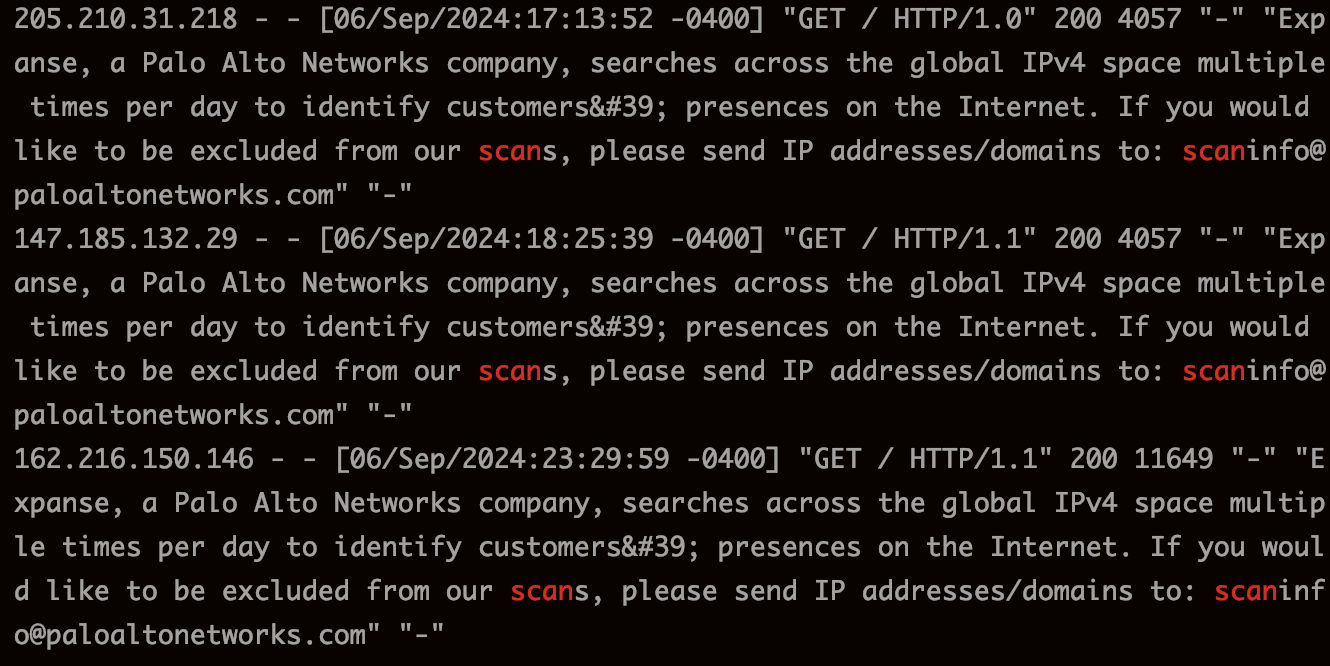
Task: Click the second entry's "HTTP/1.1" text
Action: point(958,239)
